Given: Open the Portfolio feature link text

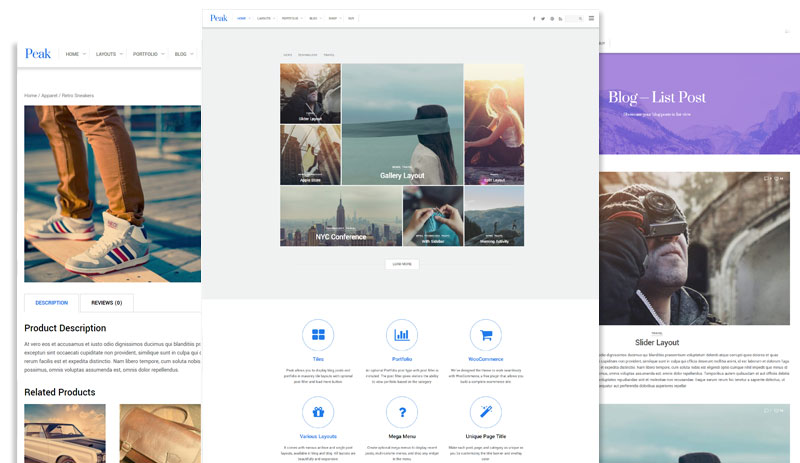Looking at the screenshot, I should (402, 359).
